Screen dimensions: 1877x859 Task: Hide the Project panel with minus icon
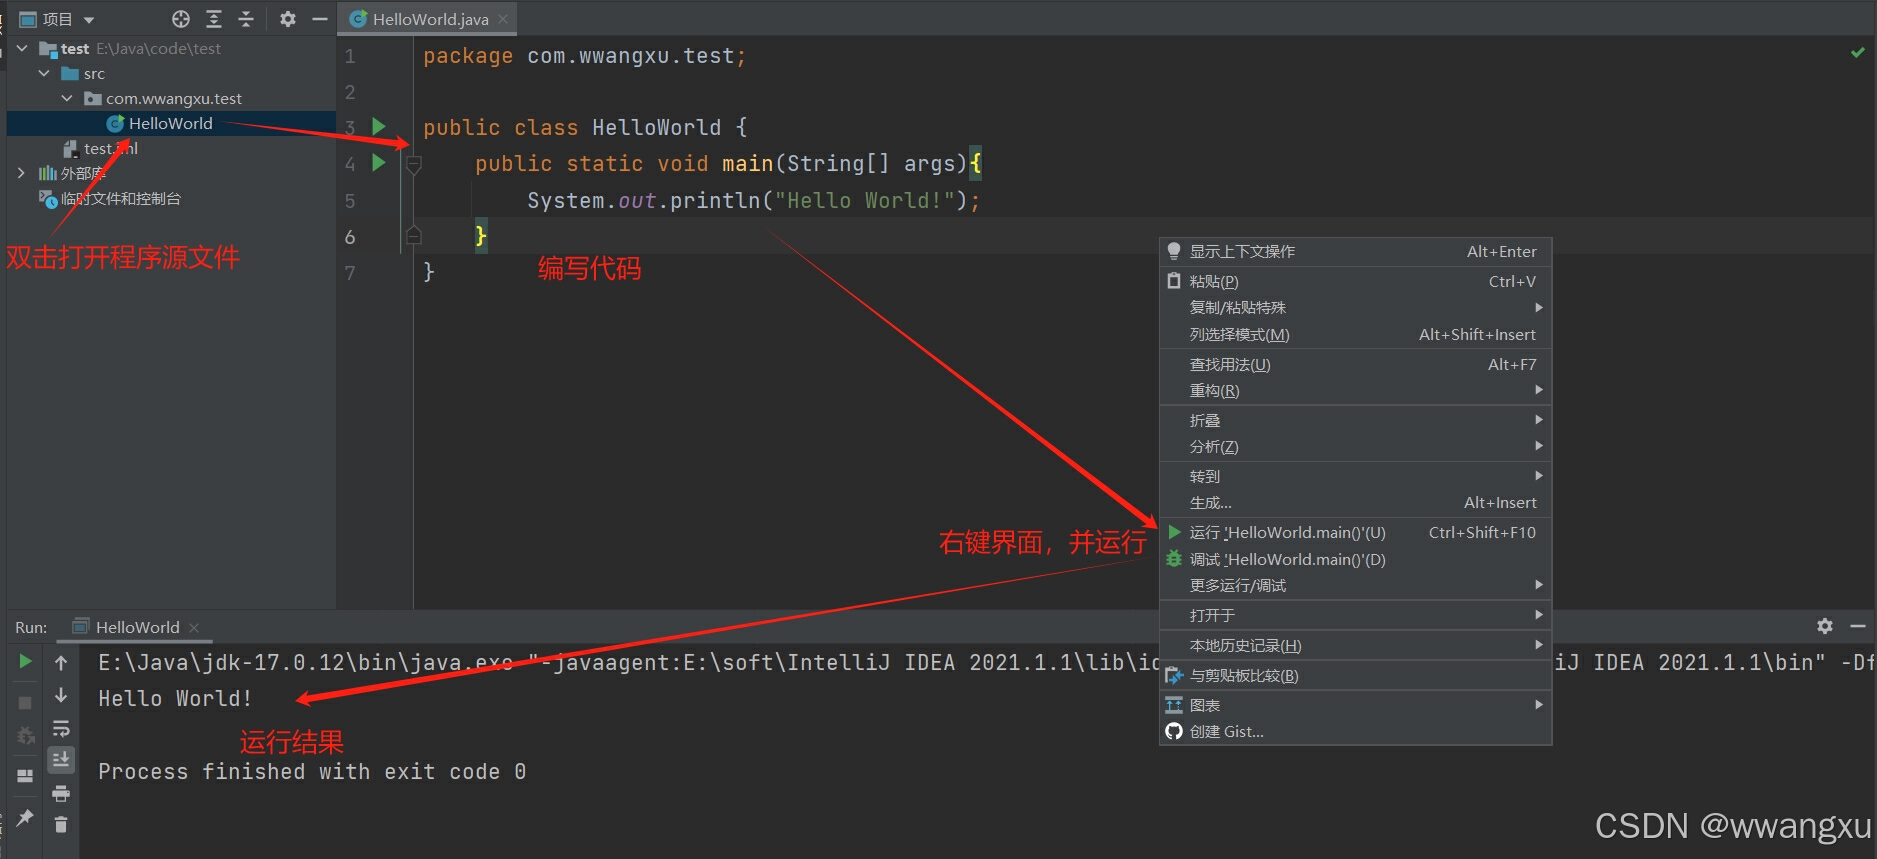pyautogui.click(x=320, y=19)
